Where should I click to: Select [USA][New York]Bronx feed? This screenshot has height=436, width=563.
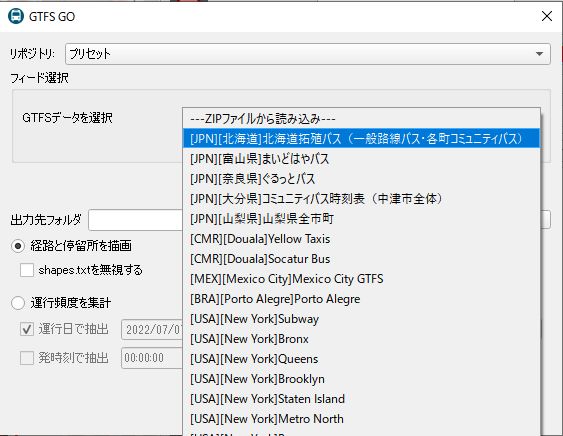click(x=361, y=339)
